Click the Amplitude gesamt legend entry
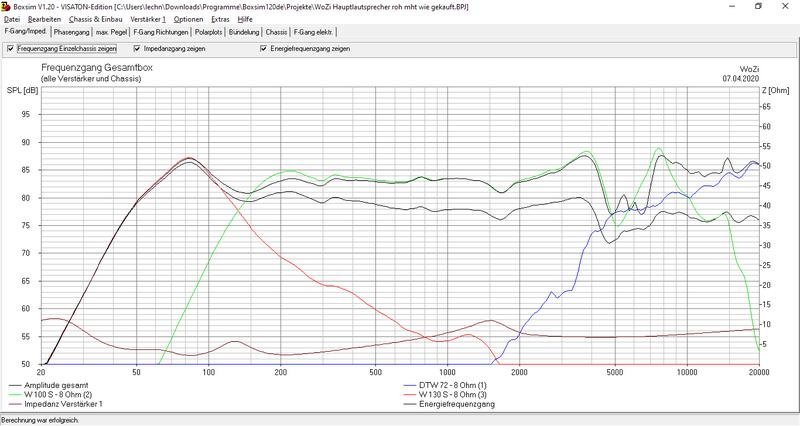 tap(49, 386)
